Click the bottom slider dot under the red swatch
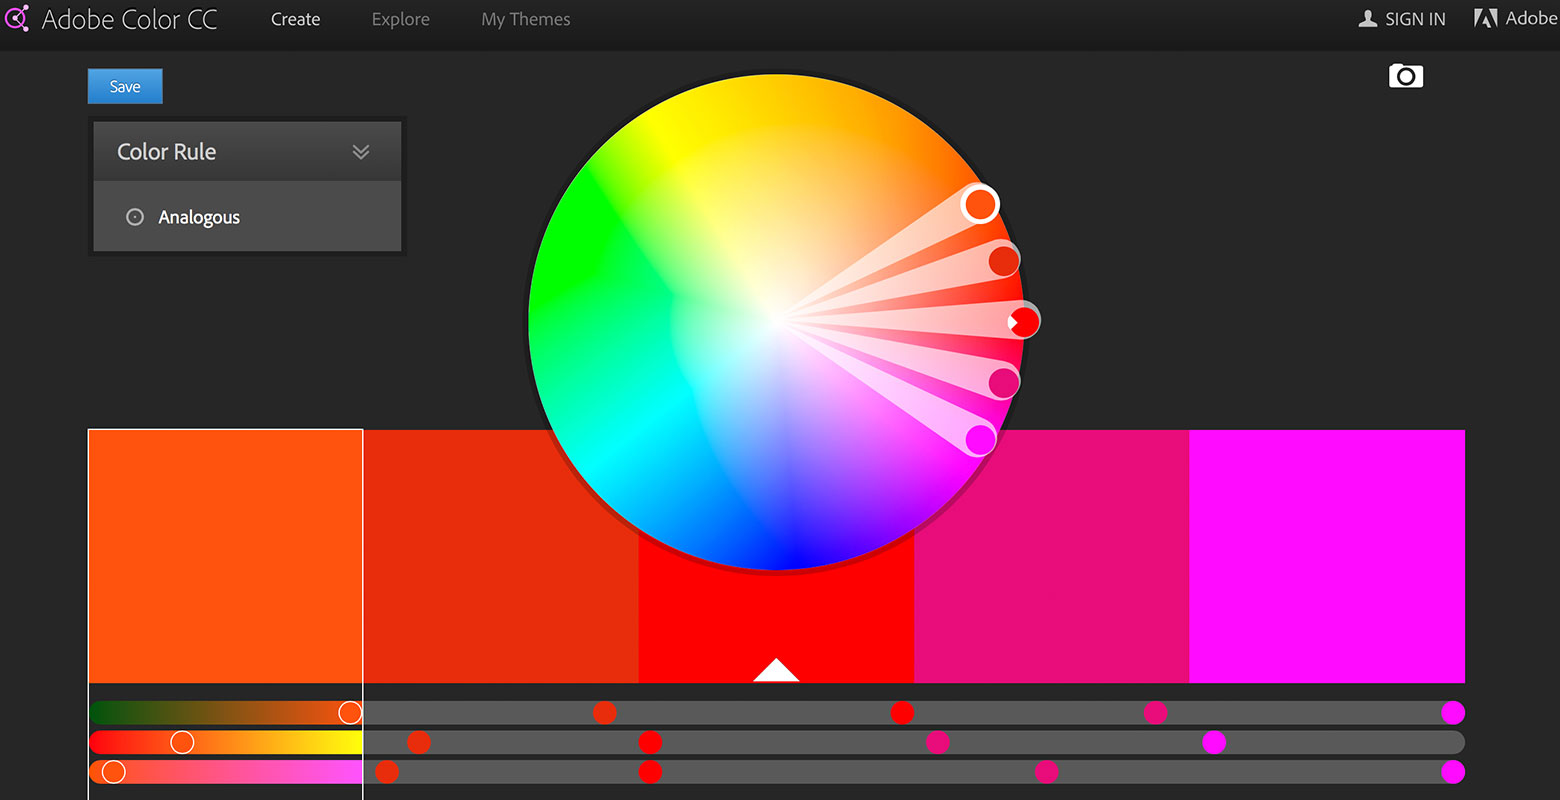The image size is (1560, 800). (x=650, y=772)
